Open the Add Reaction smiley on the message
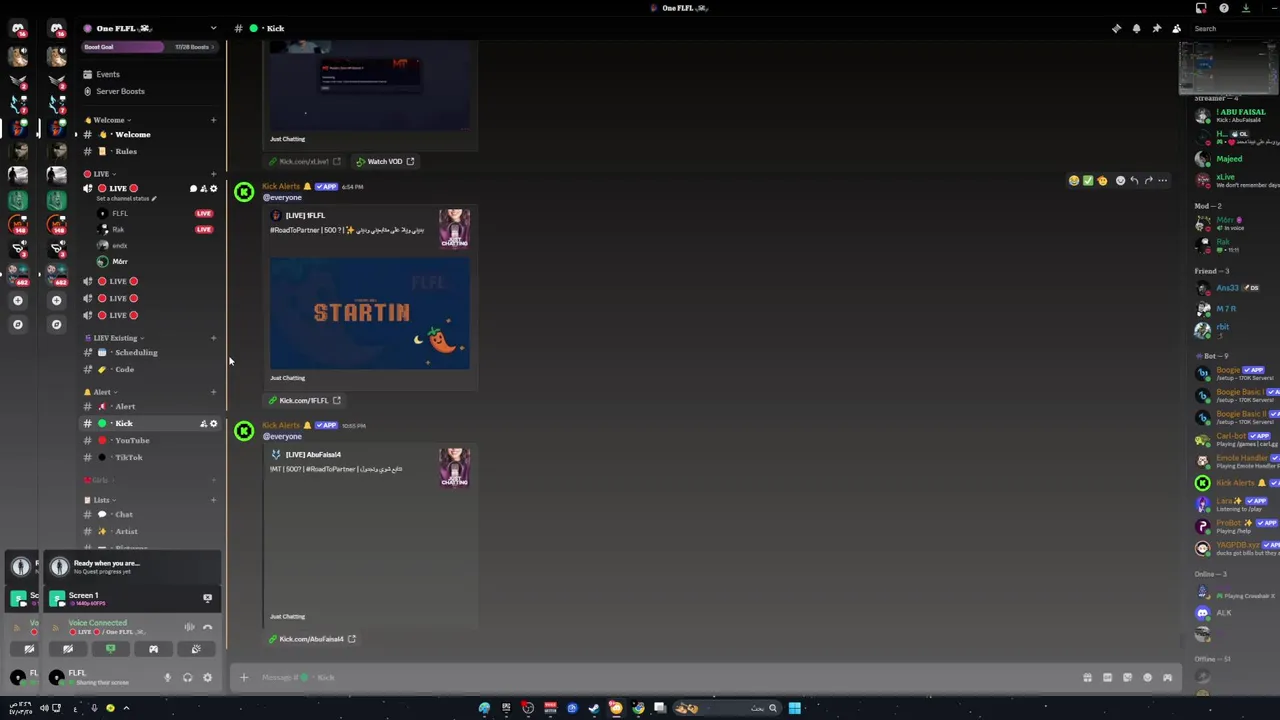 click(1120, 181)
